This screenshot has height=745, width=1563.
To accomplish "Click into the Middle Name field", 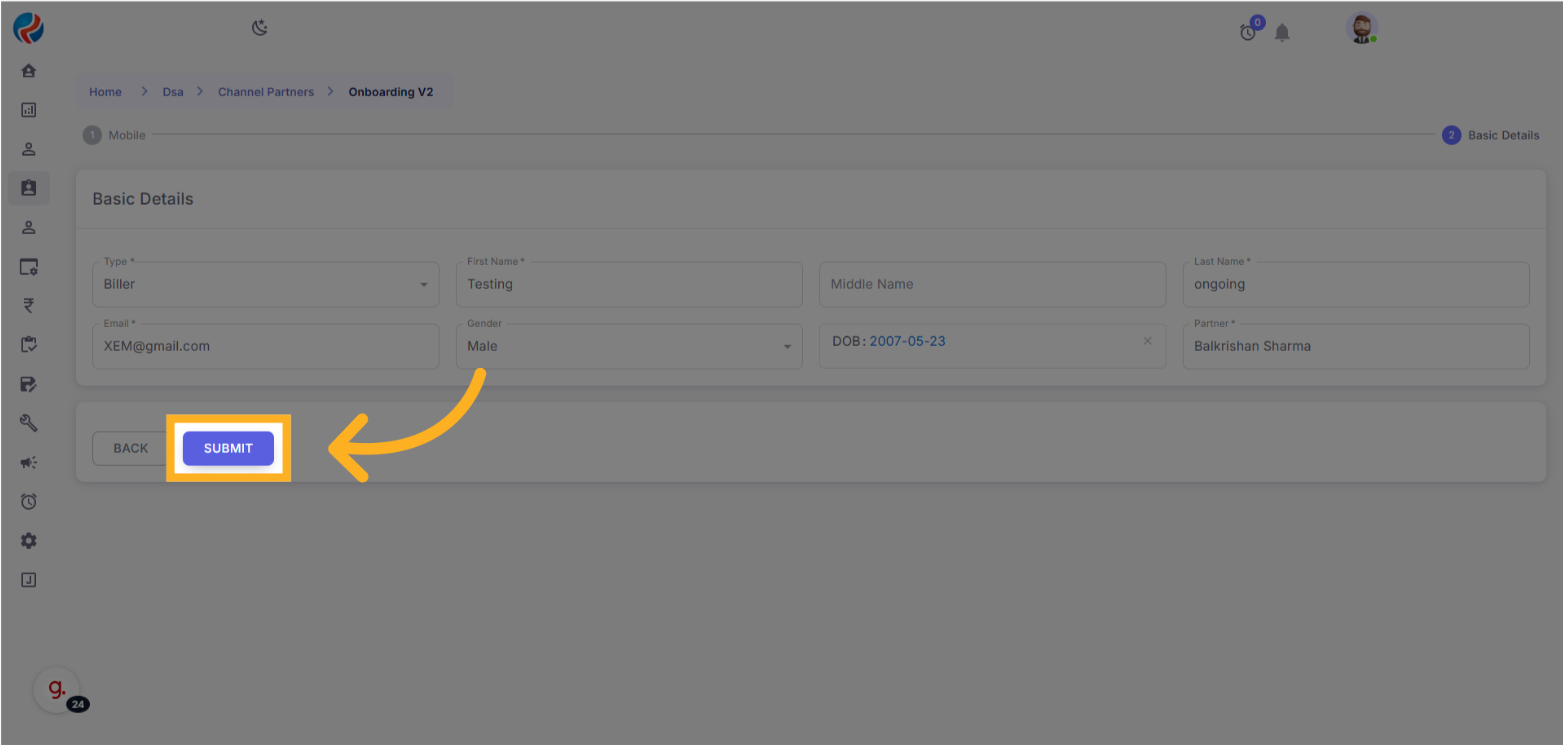I will [x=991, y=285].
